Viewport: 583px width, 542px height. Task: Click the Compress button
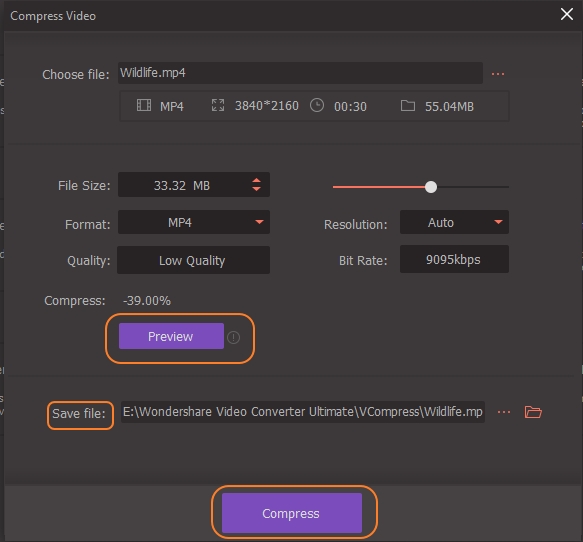click(x=292, y=513)
